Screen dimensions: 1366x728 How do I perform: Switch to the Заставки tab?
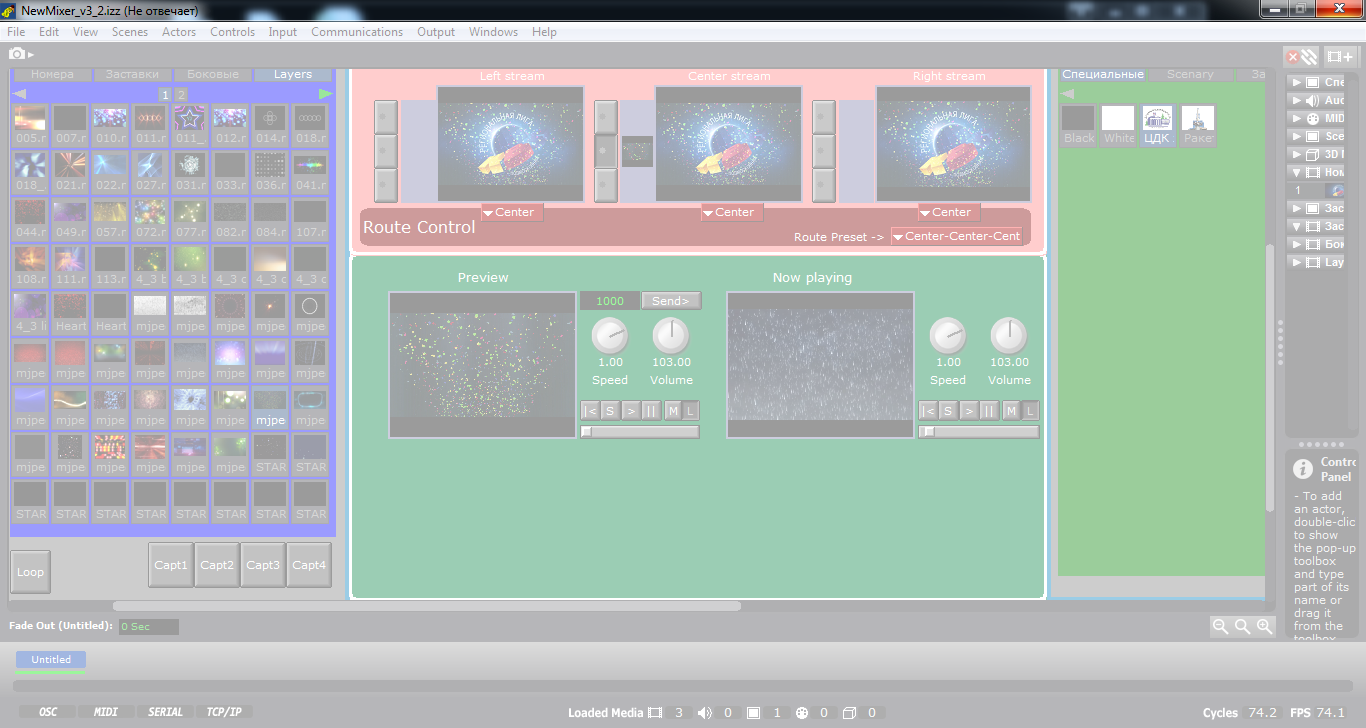[132, 75]
